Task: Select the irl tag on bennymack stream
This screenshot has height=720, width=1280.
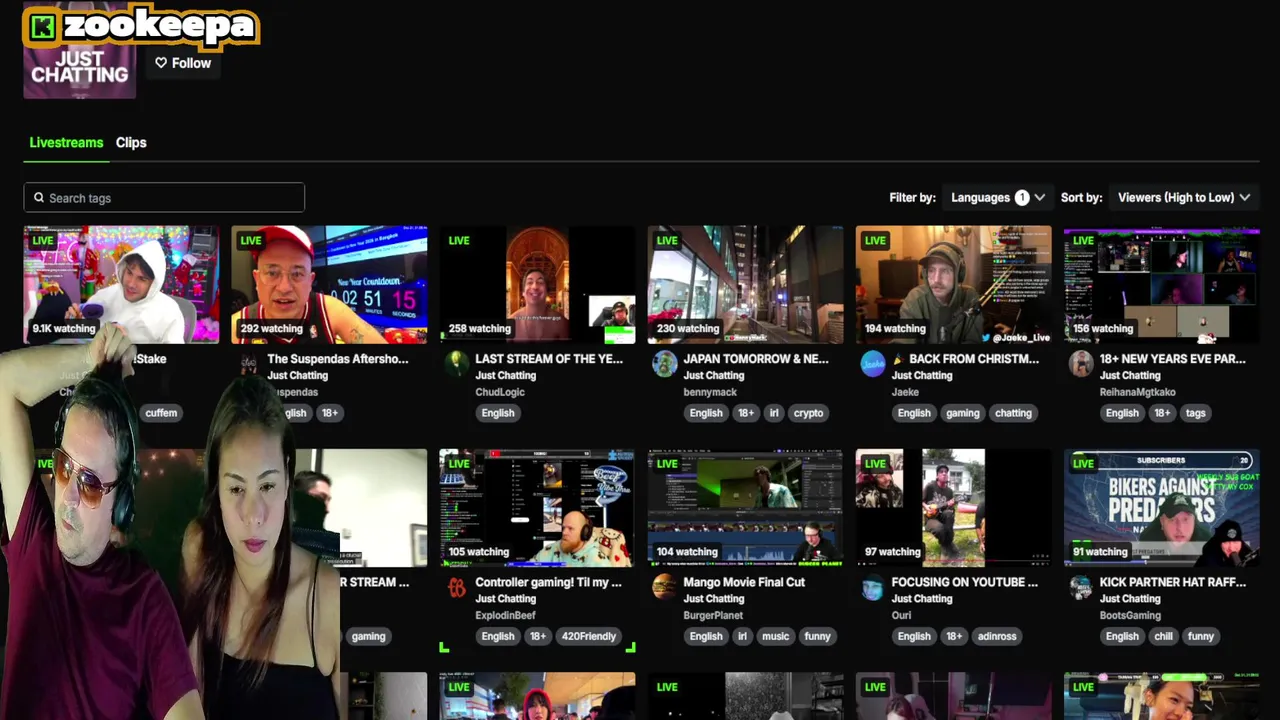Action: coord(774,413)
